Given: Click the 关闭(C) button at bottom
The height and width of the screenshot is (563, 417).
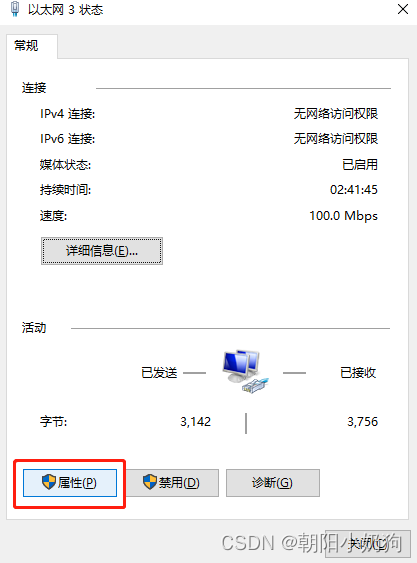Looking at the screenshot, I should coord(368,544).
